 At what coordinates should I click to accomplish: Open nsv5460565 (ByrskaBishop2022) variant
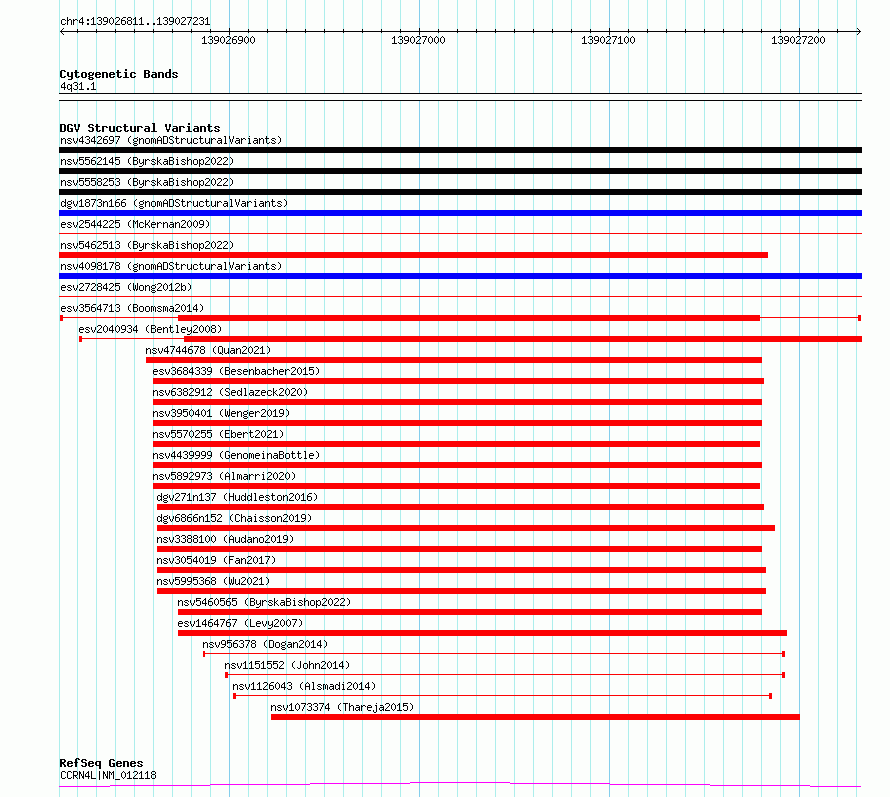click(264, 602)
